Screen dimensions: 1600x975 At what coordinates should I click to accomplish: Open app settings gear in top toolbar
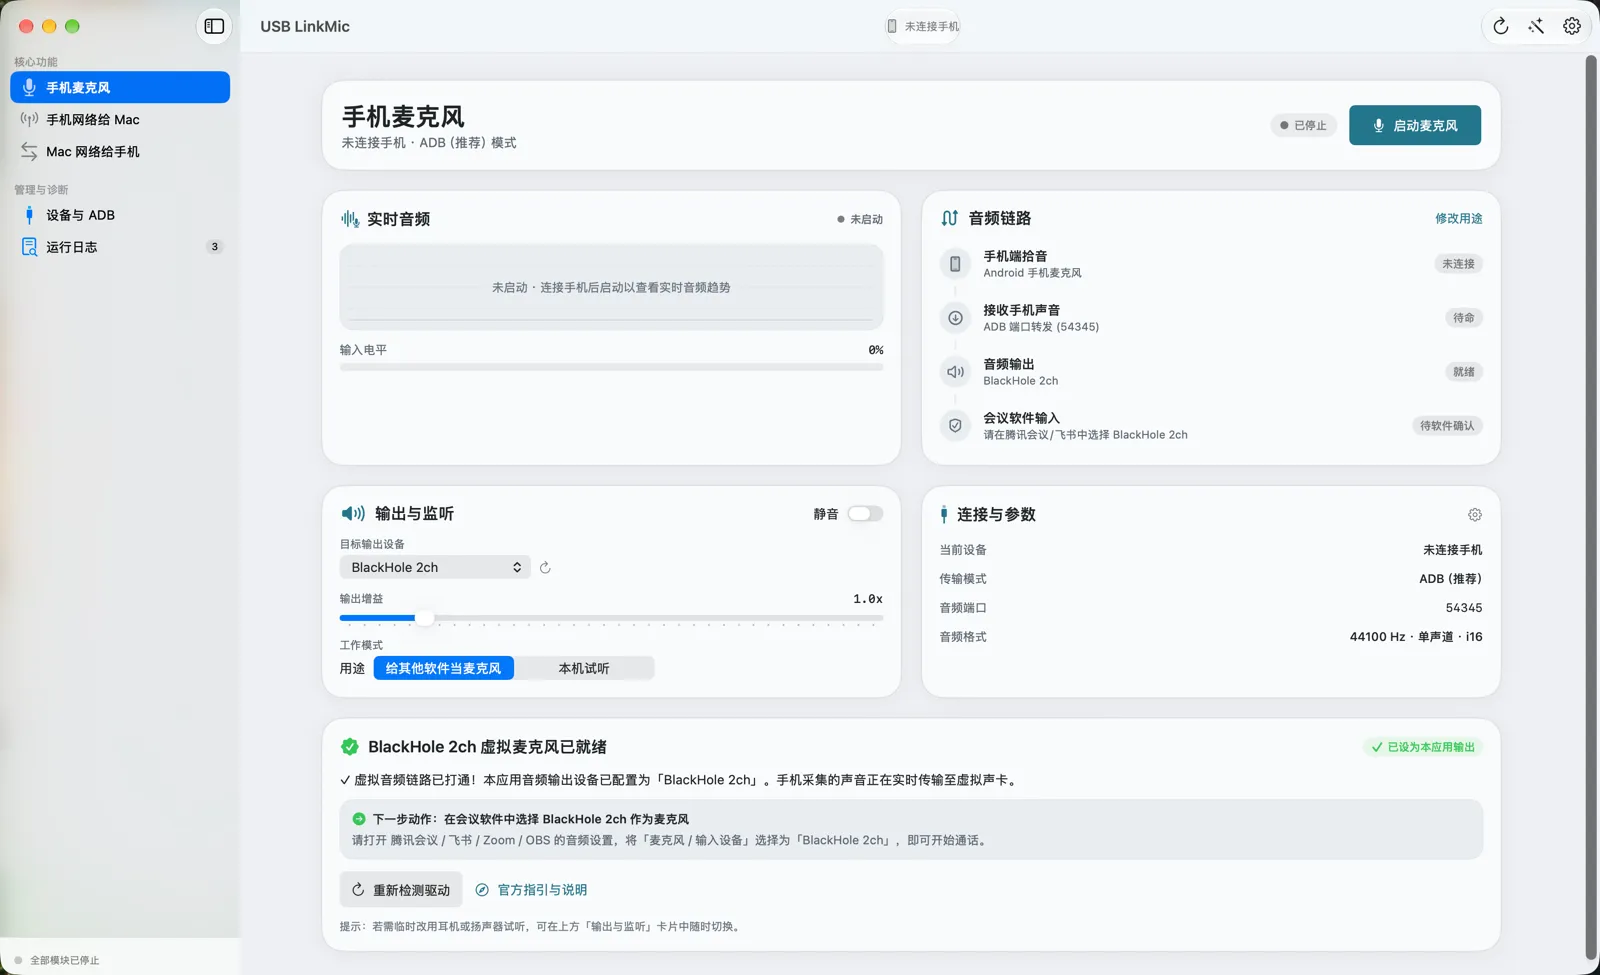point(1572,26)
